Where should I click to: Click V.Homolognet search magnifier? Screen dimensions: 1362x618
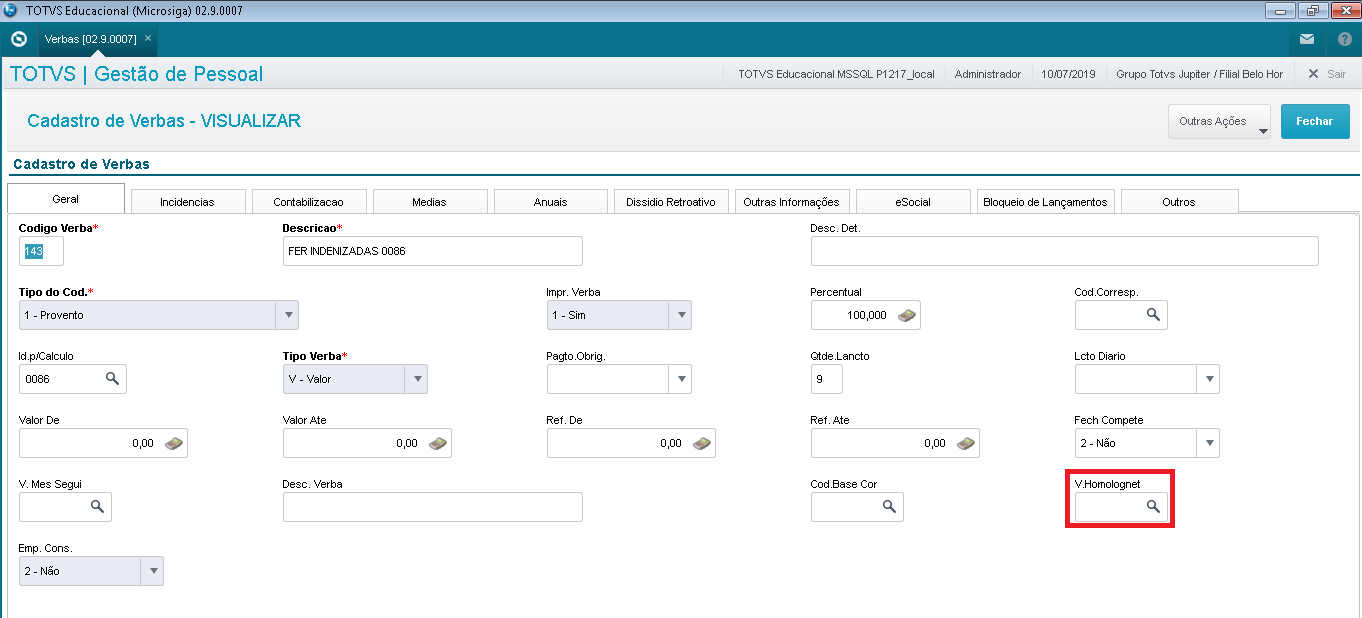tap(1153, 507)
